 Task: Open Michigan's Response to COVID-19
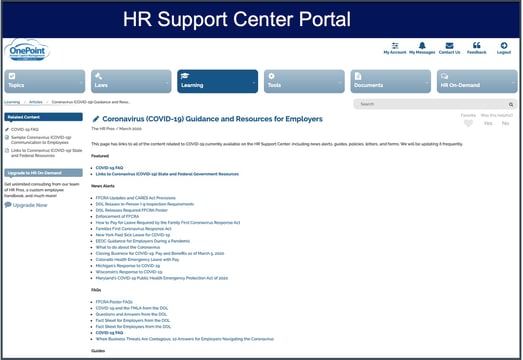pyautogui.click(x=128, y=266)
